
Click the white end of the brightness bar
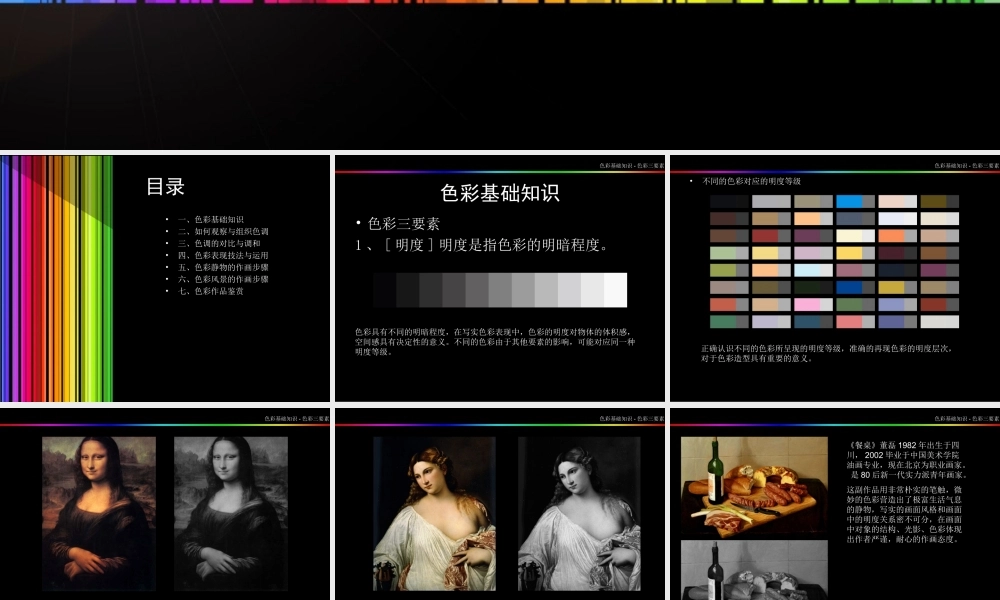click(615, 290)
